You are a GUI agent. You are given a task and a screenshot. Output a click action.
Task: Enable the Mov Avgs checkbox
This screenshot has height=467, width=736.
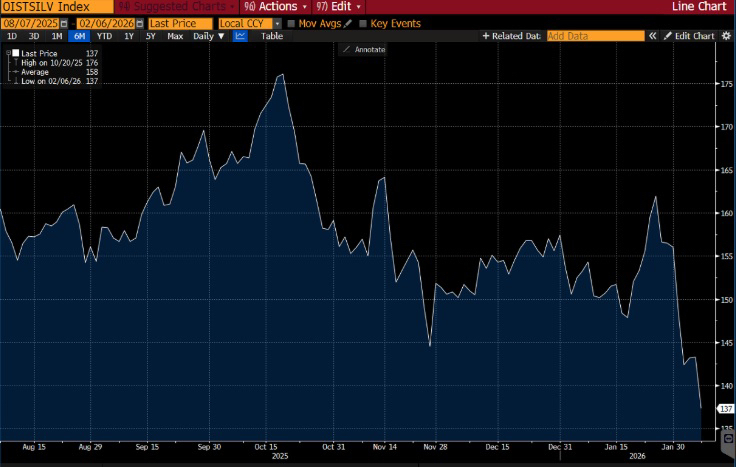(291, 23)
